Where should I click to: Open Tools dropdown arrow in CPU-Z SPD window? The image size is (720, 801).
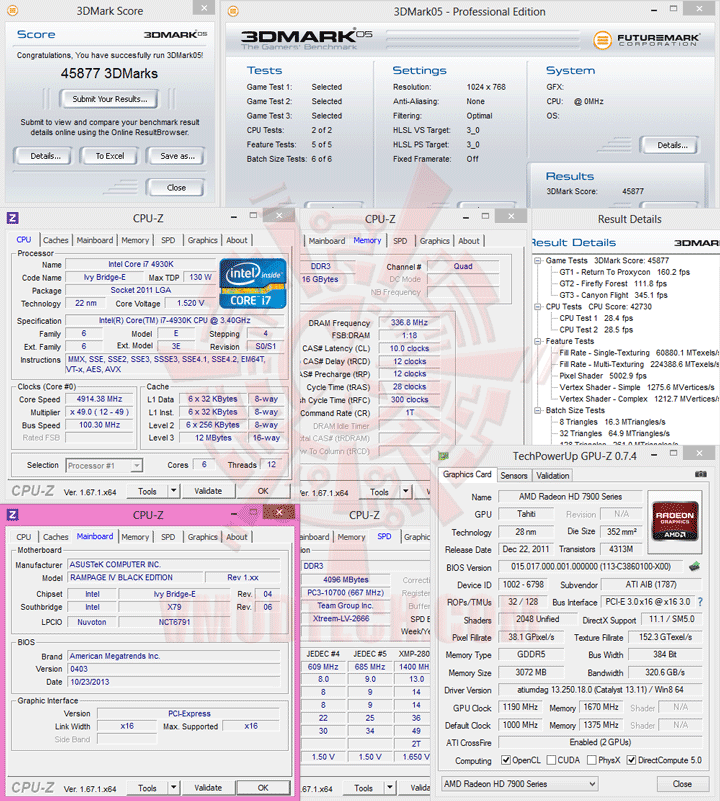click(389, 788)
